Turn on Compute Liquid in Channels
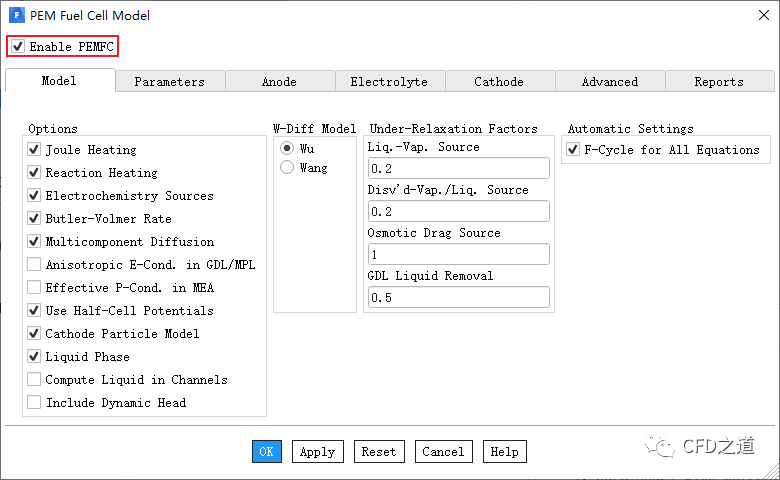The height and width of the screenshot is (480, 780). click(34, 380)
